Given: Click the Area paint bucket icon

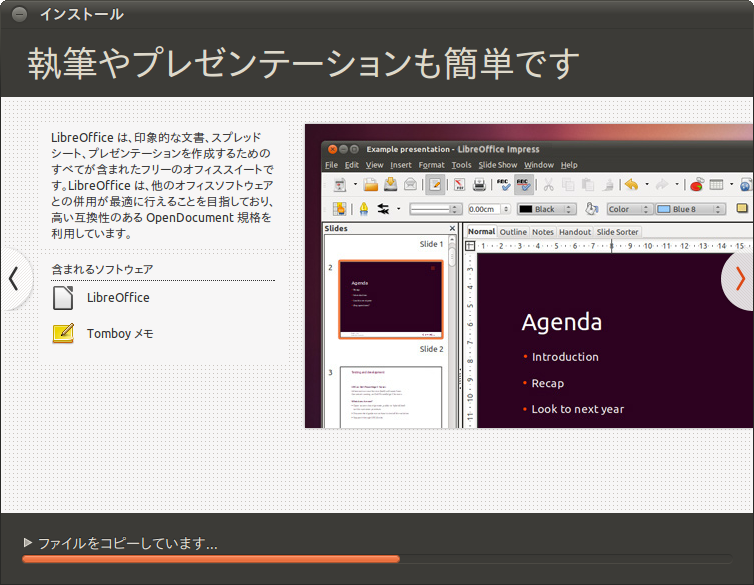Looking at the screenshot, I should tap(591, 209).
